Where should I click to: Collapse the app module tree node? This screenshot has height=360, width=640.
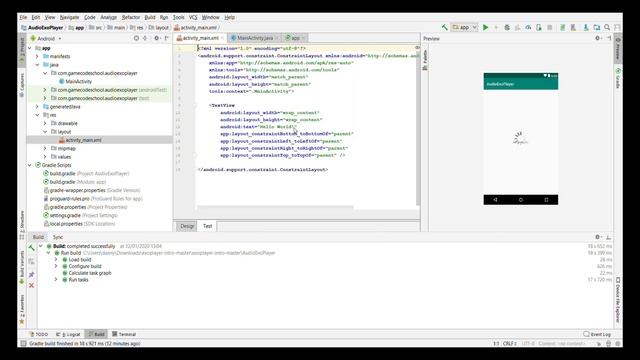click(30, 48)
